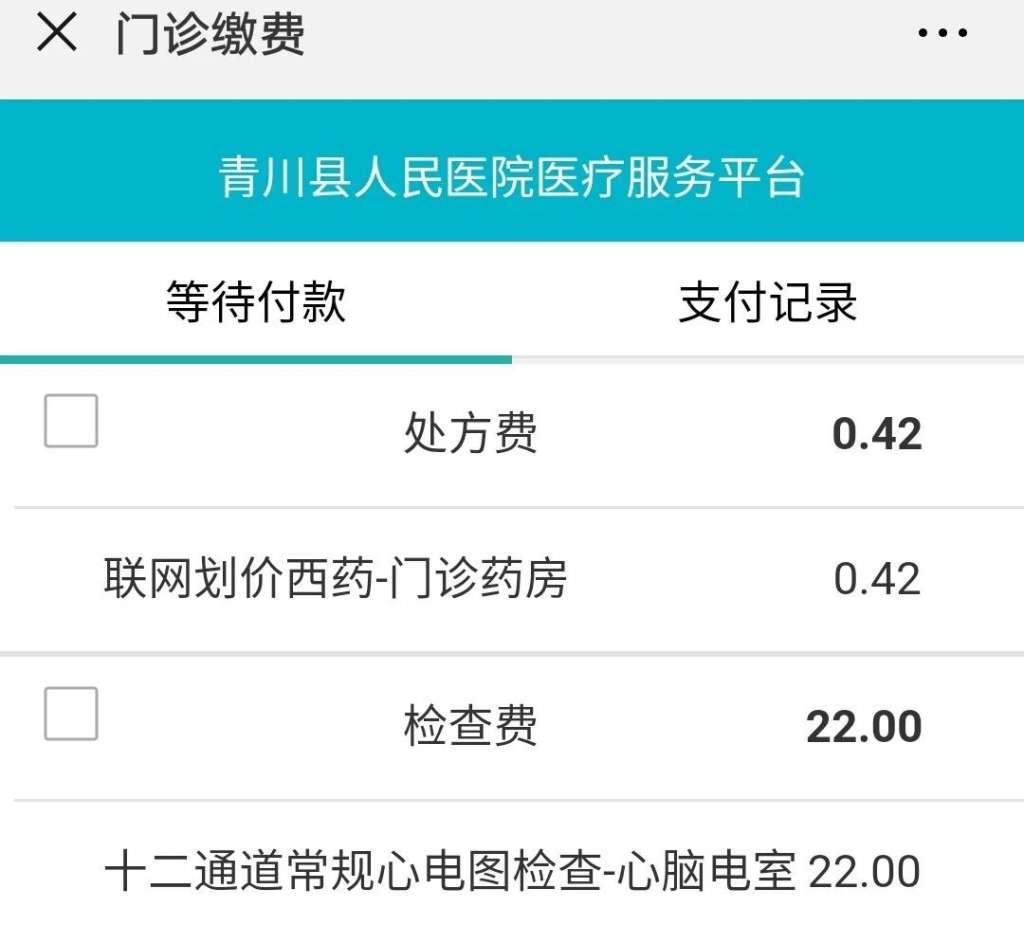1024x943 pixels.
Task: Open the 十二通道常规心电图检查-心脑电室 item
Action: tap(450, 872)
